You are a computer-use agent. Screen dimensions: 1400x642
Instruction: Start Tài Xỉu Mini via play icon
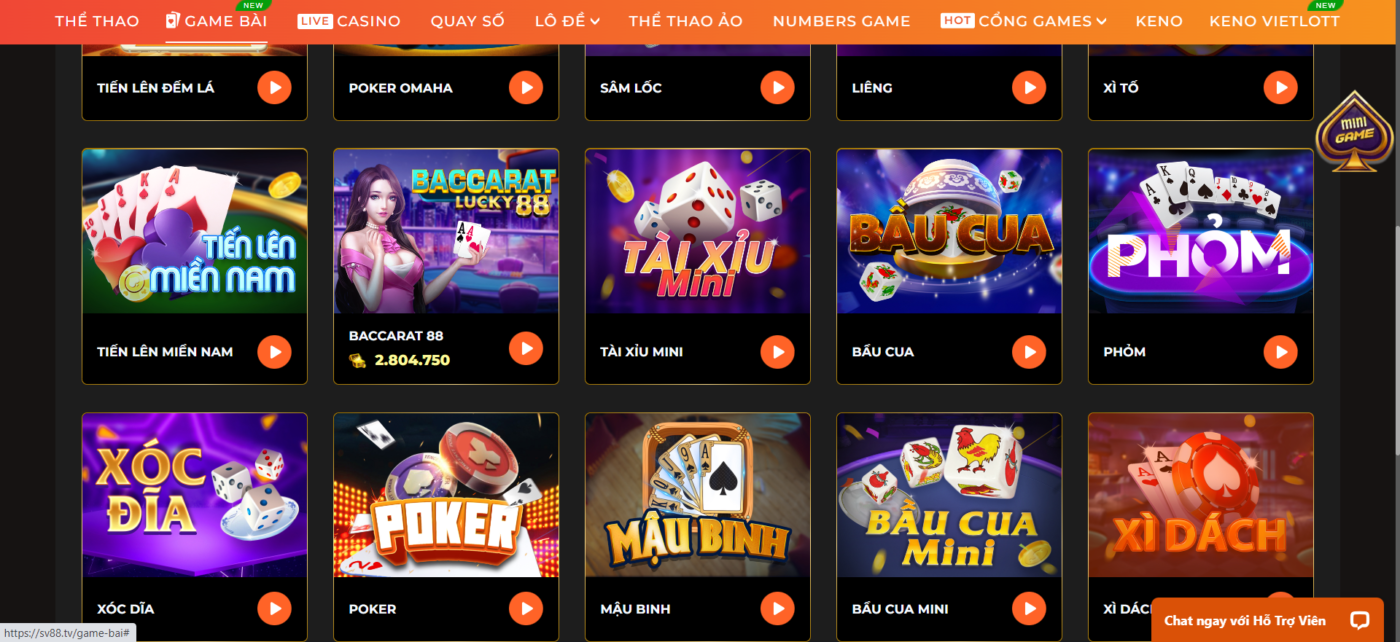[x=777, y=351]
